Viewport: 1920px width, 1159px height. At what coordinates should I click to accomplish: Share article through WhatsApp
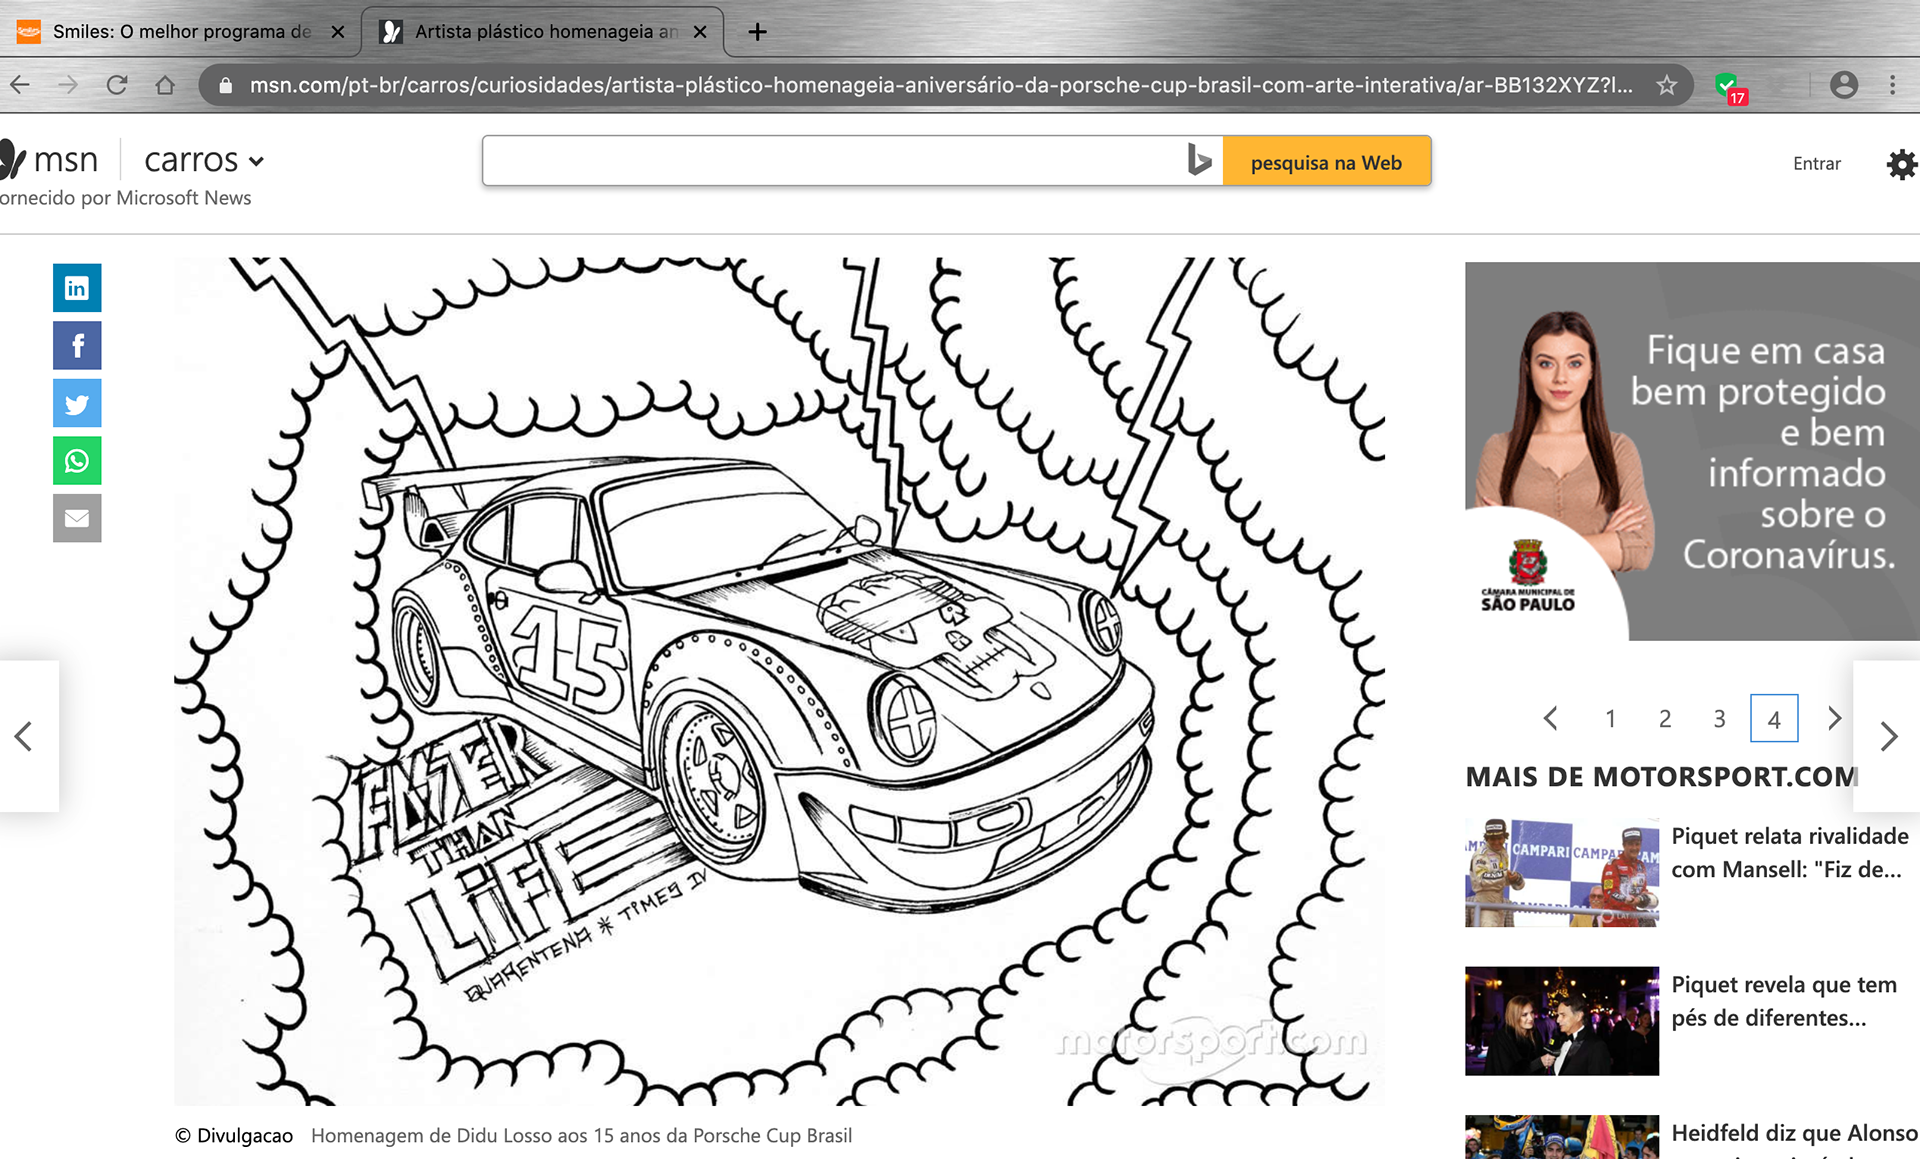(77, 461)
